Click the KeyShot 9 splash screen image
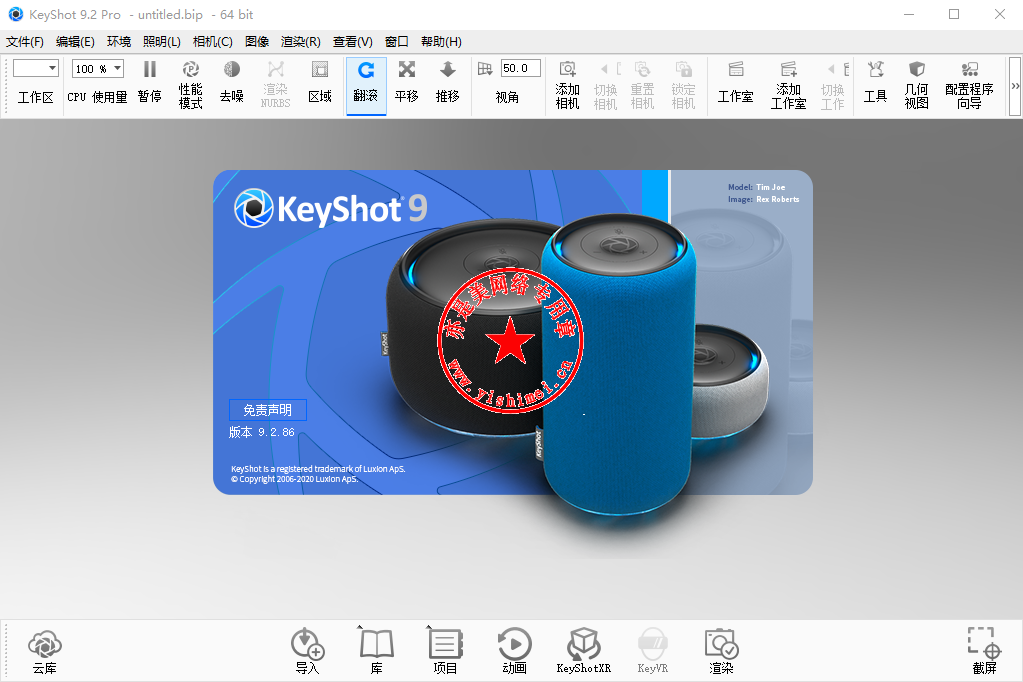Image resolution: width=1023 pixels, height=682 pixels. (513, 333)
